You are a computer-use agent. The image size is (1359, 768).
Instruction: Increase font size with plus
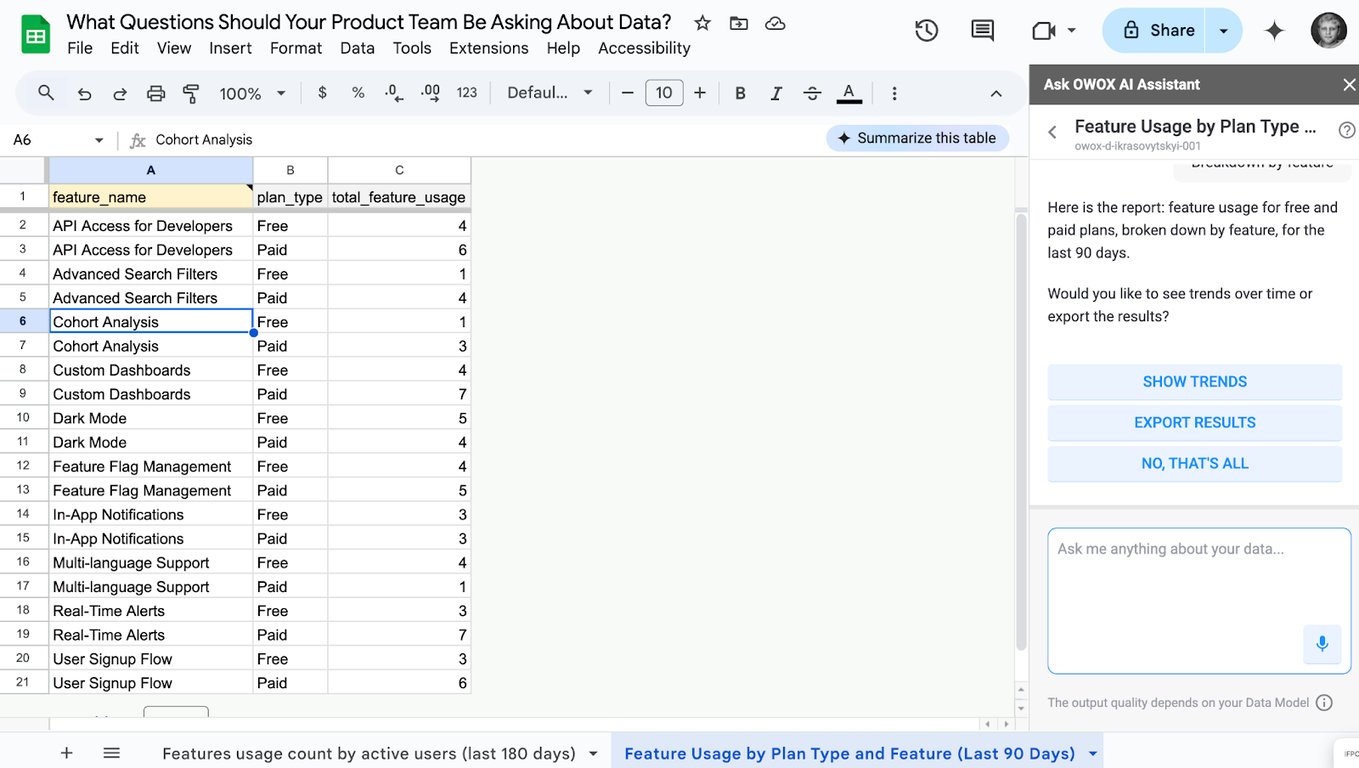(700, 93)
